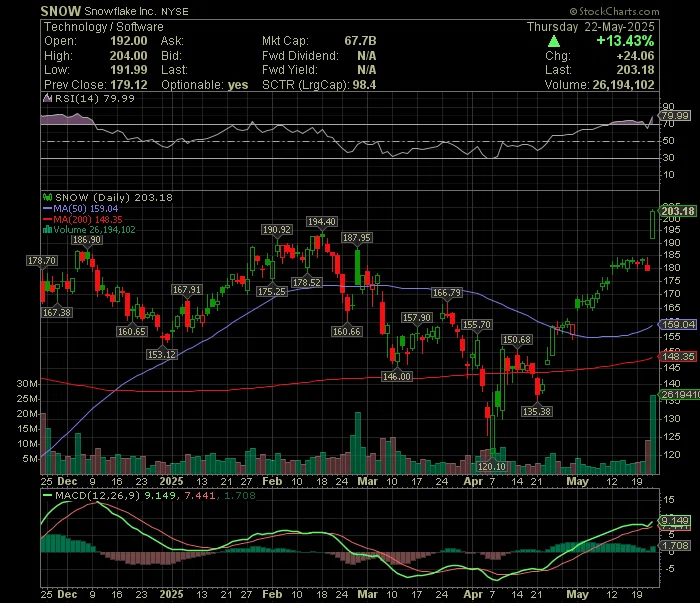700x603 pixels.
Task: Select the 150.68 high label
Action: point(517,340)
